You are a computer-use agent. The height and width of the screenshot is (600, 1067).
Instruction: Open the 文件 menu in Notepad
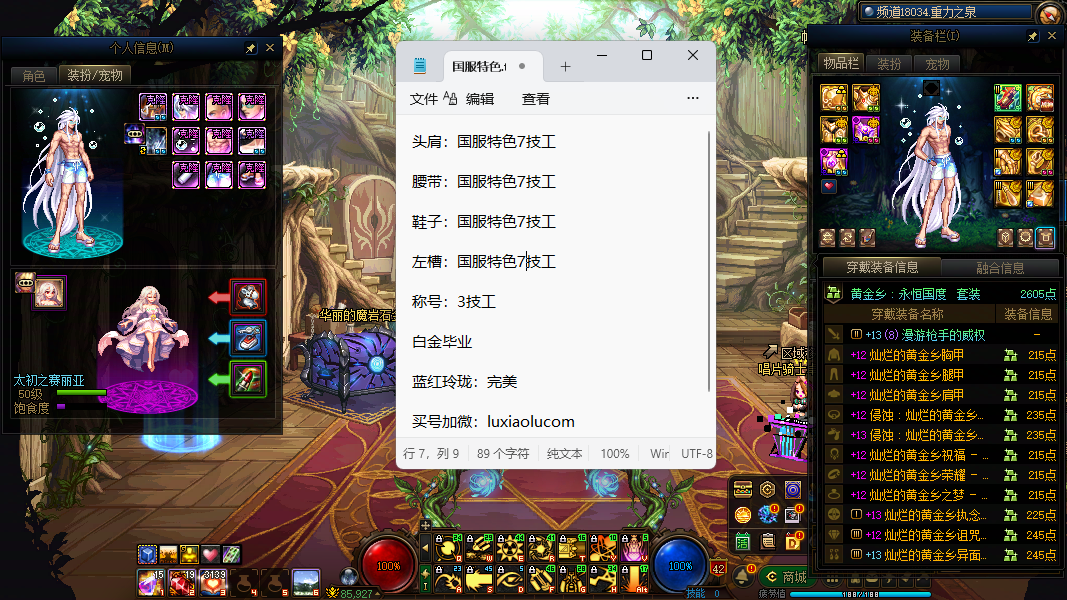(424, 99)
